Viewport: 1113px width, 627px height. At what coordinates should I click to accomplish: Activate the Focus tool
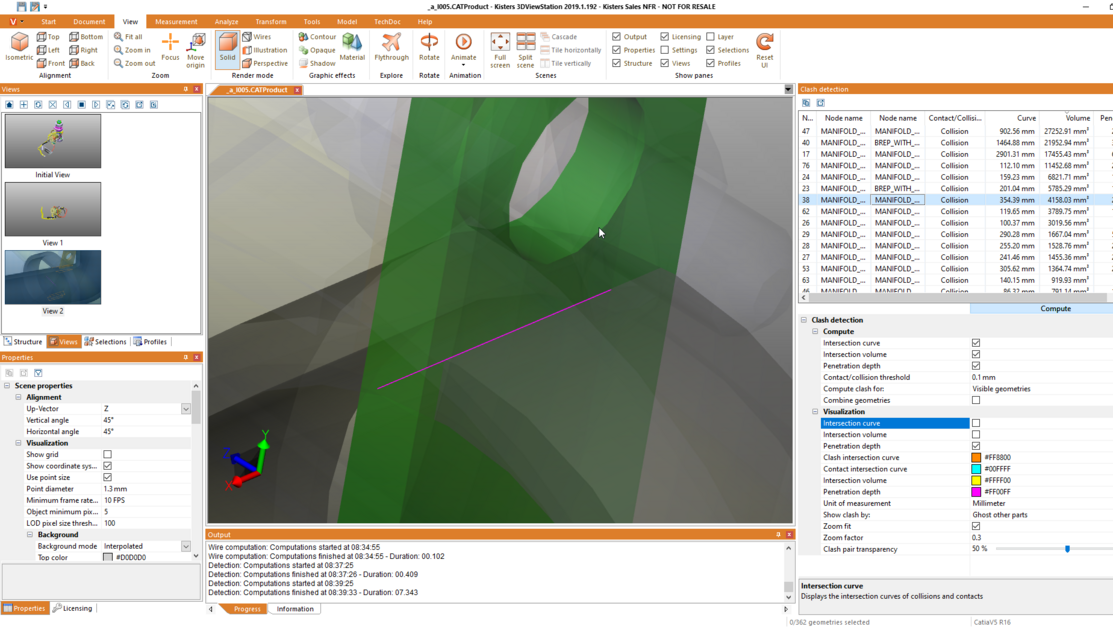(x=170, y=47)
